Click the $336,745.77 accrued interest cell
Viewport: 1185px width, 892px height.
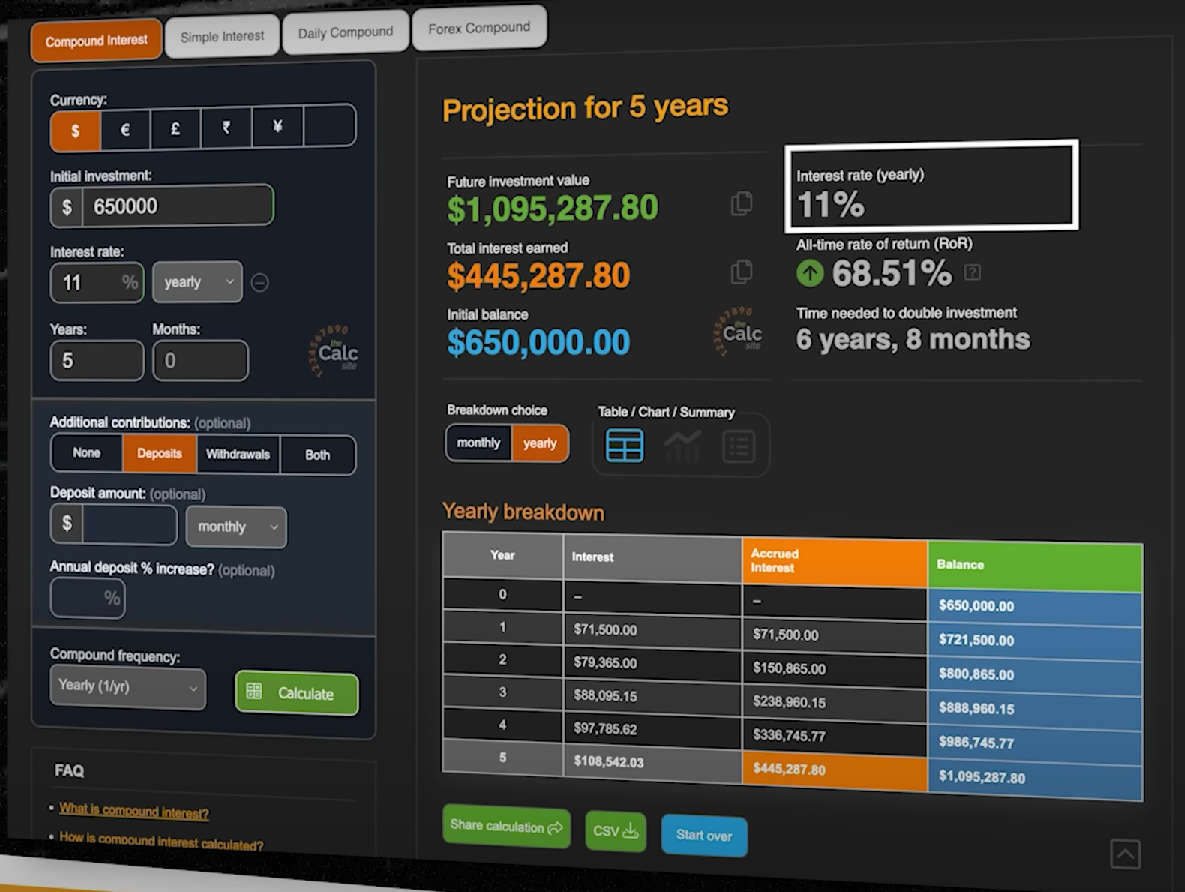coord(834,736)
